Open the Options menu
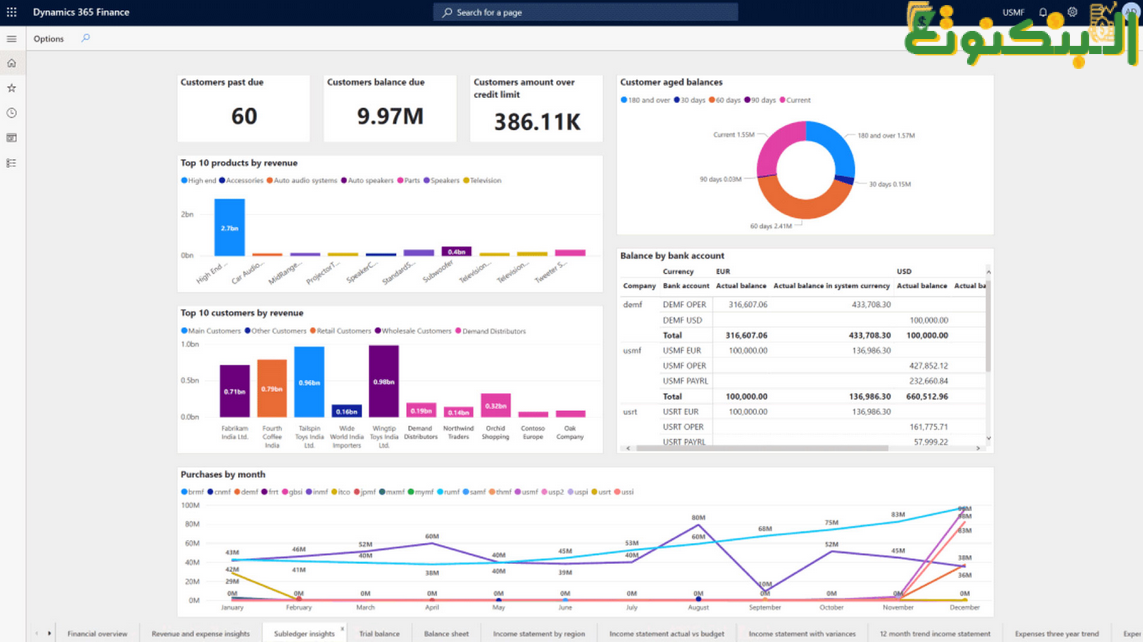This screenshot has height=642, width=1143. pos(48,39)
